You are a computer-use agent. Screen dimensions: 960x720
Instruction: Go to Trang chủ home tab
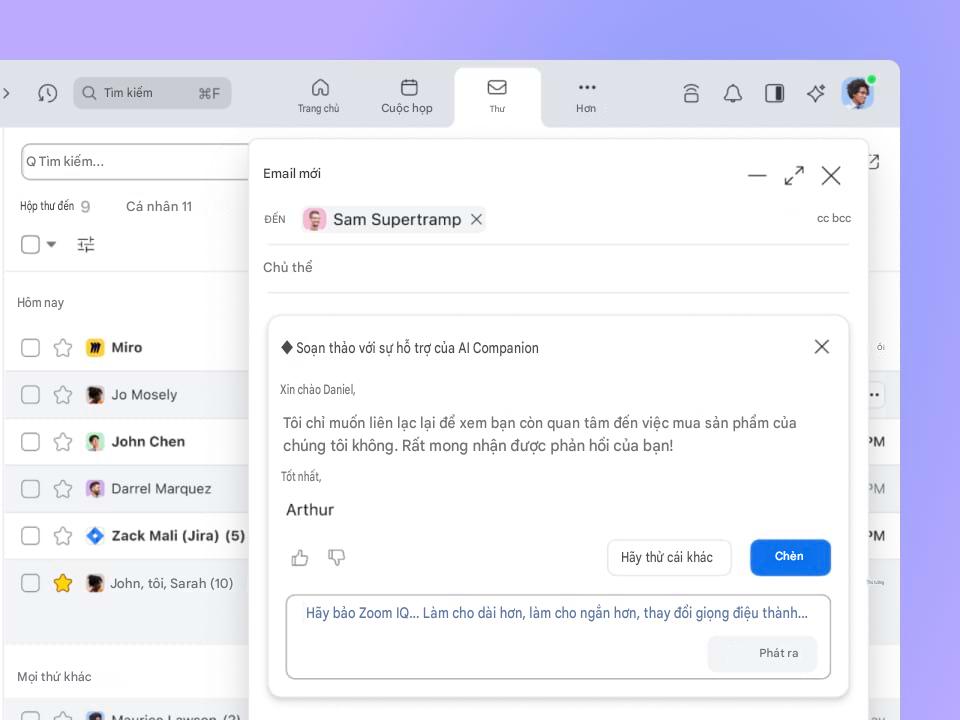point(319,97)
